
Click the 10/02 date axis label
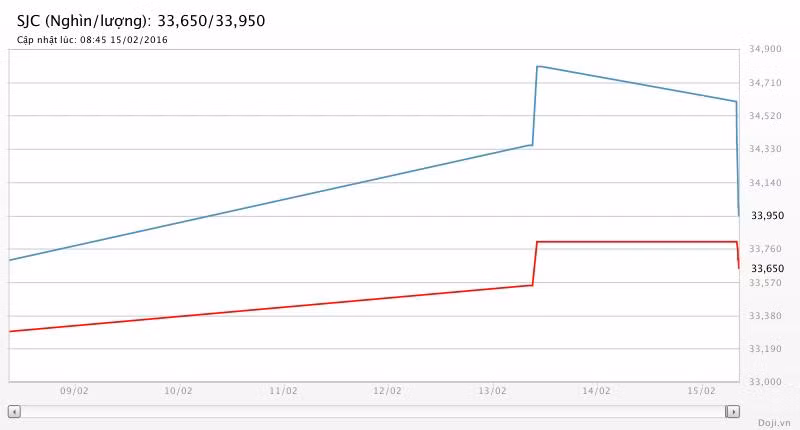pyautogui.click(x=178, y=391)
